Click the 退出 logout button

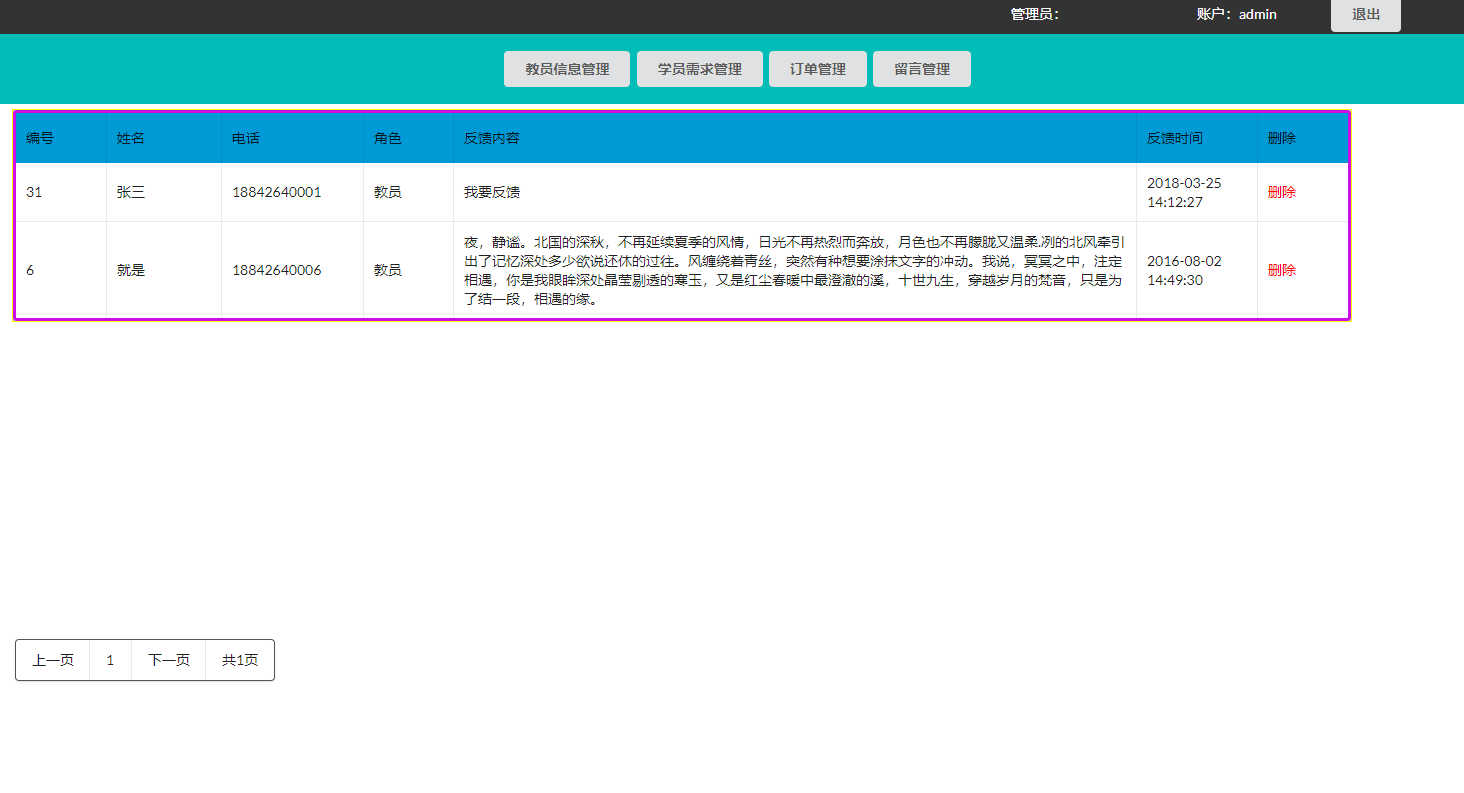tap(1364, 15)
